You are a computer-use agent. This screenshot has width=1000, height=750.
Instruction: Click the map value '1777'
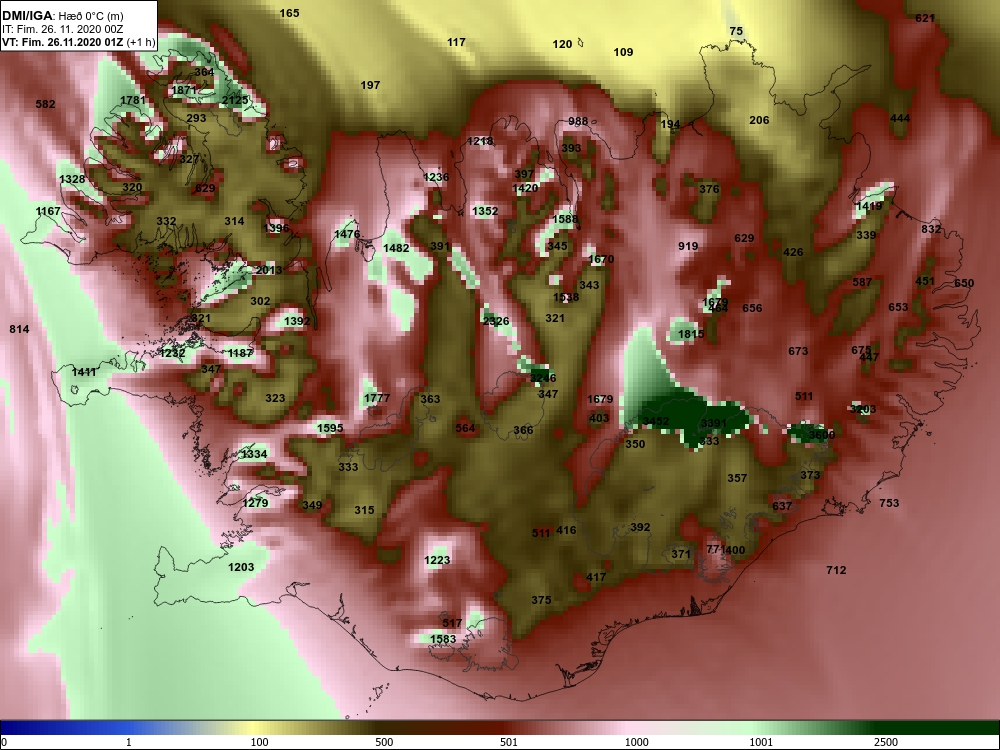click(x=376, y=398)
